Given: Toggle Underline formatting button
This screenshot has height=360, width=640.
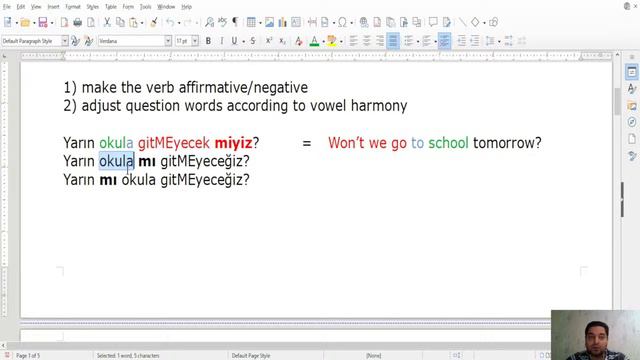Looking at the screenshot, I should (234, 41).
